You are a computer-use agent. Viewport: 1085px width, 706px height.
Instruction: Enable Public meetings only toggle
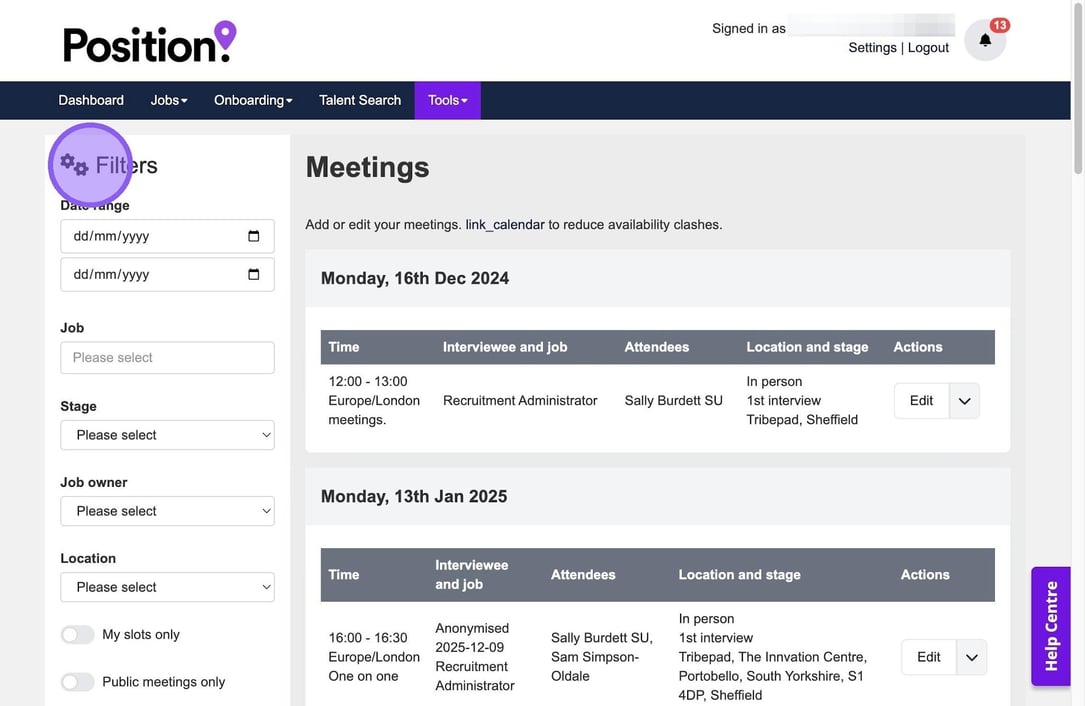(78, 682)
